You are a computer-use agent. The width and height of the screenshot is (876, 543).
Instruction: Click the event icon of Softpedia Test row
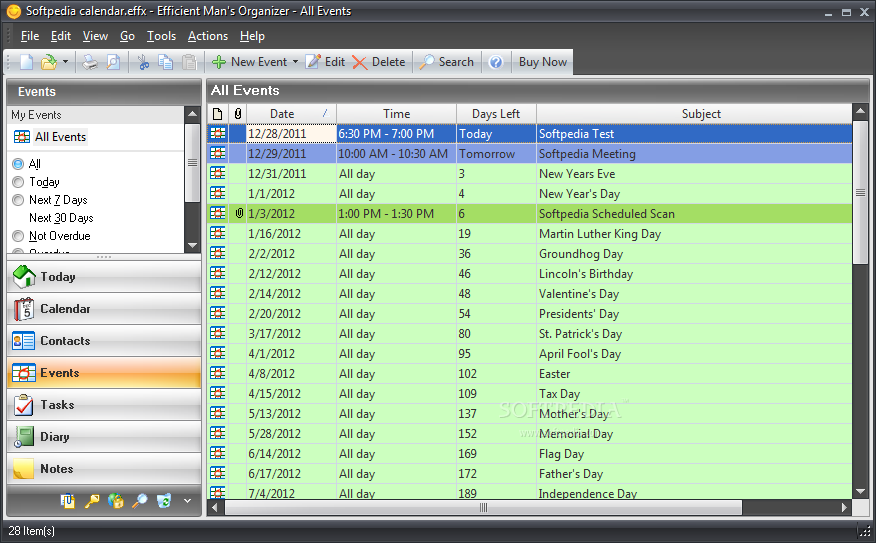pos(218,134)
